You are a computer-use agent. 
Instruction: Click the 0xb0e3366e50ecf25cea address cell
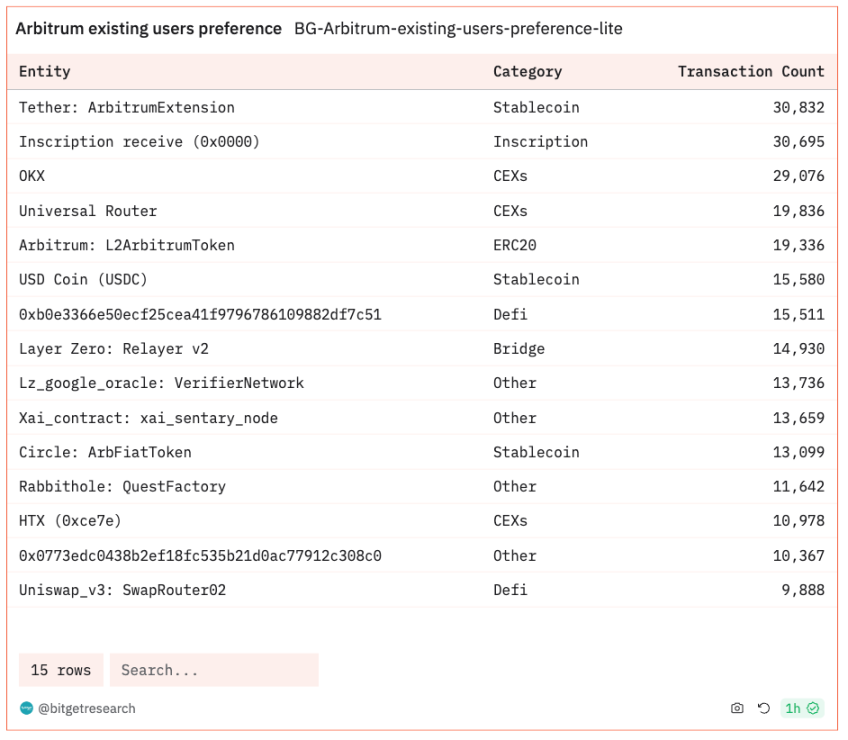click(200, 315)
